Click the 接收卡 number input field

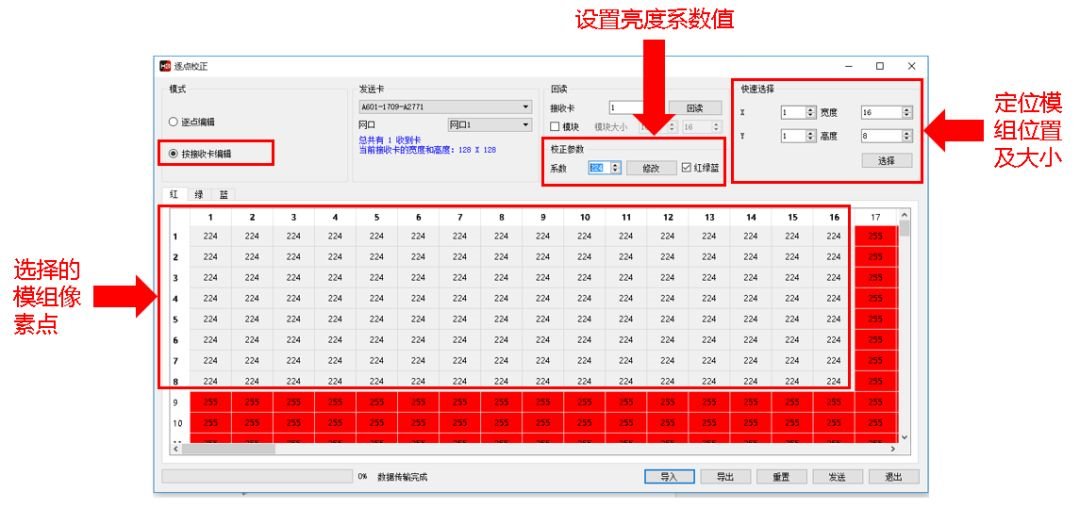click(x=626, y=108)
